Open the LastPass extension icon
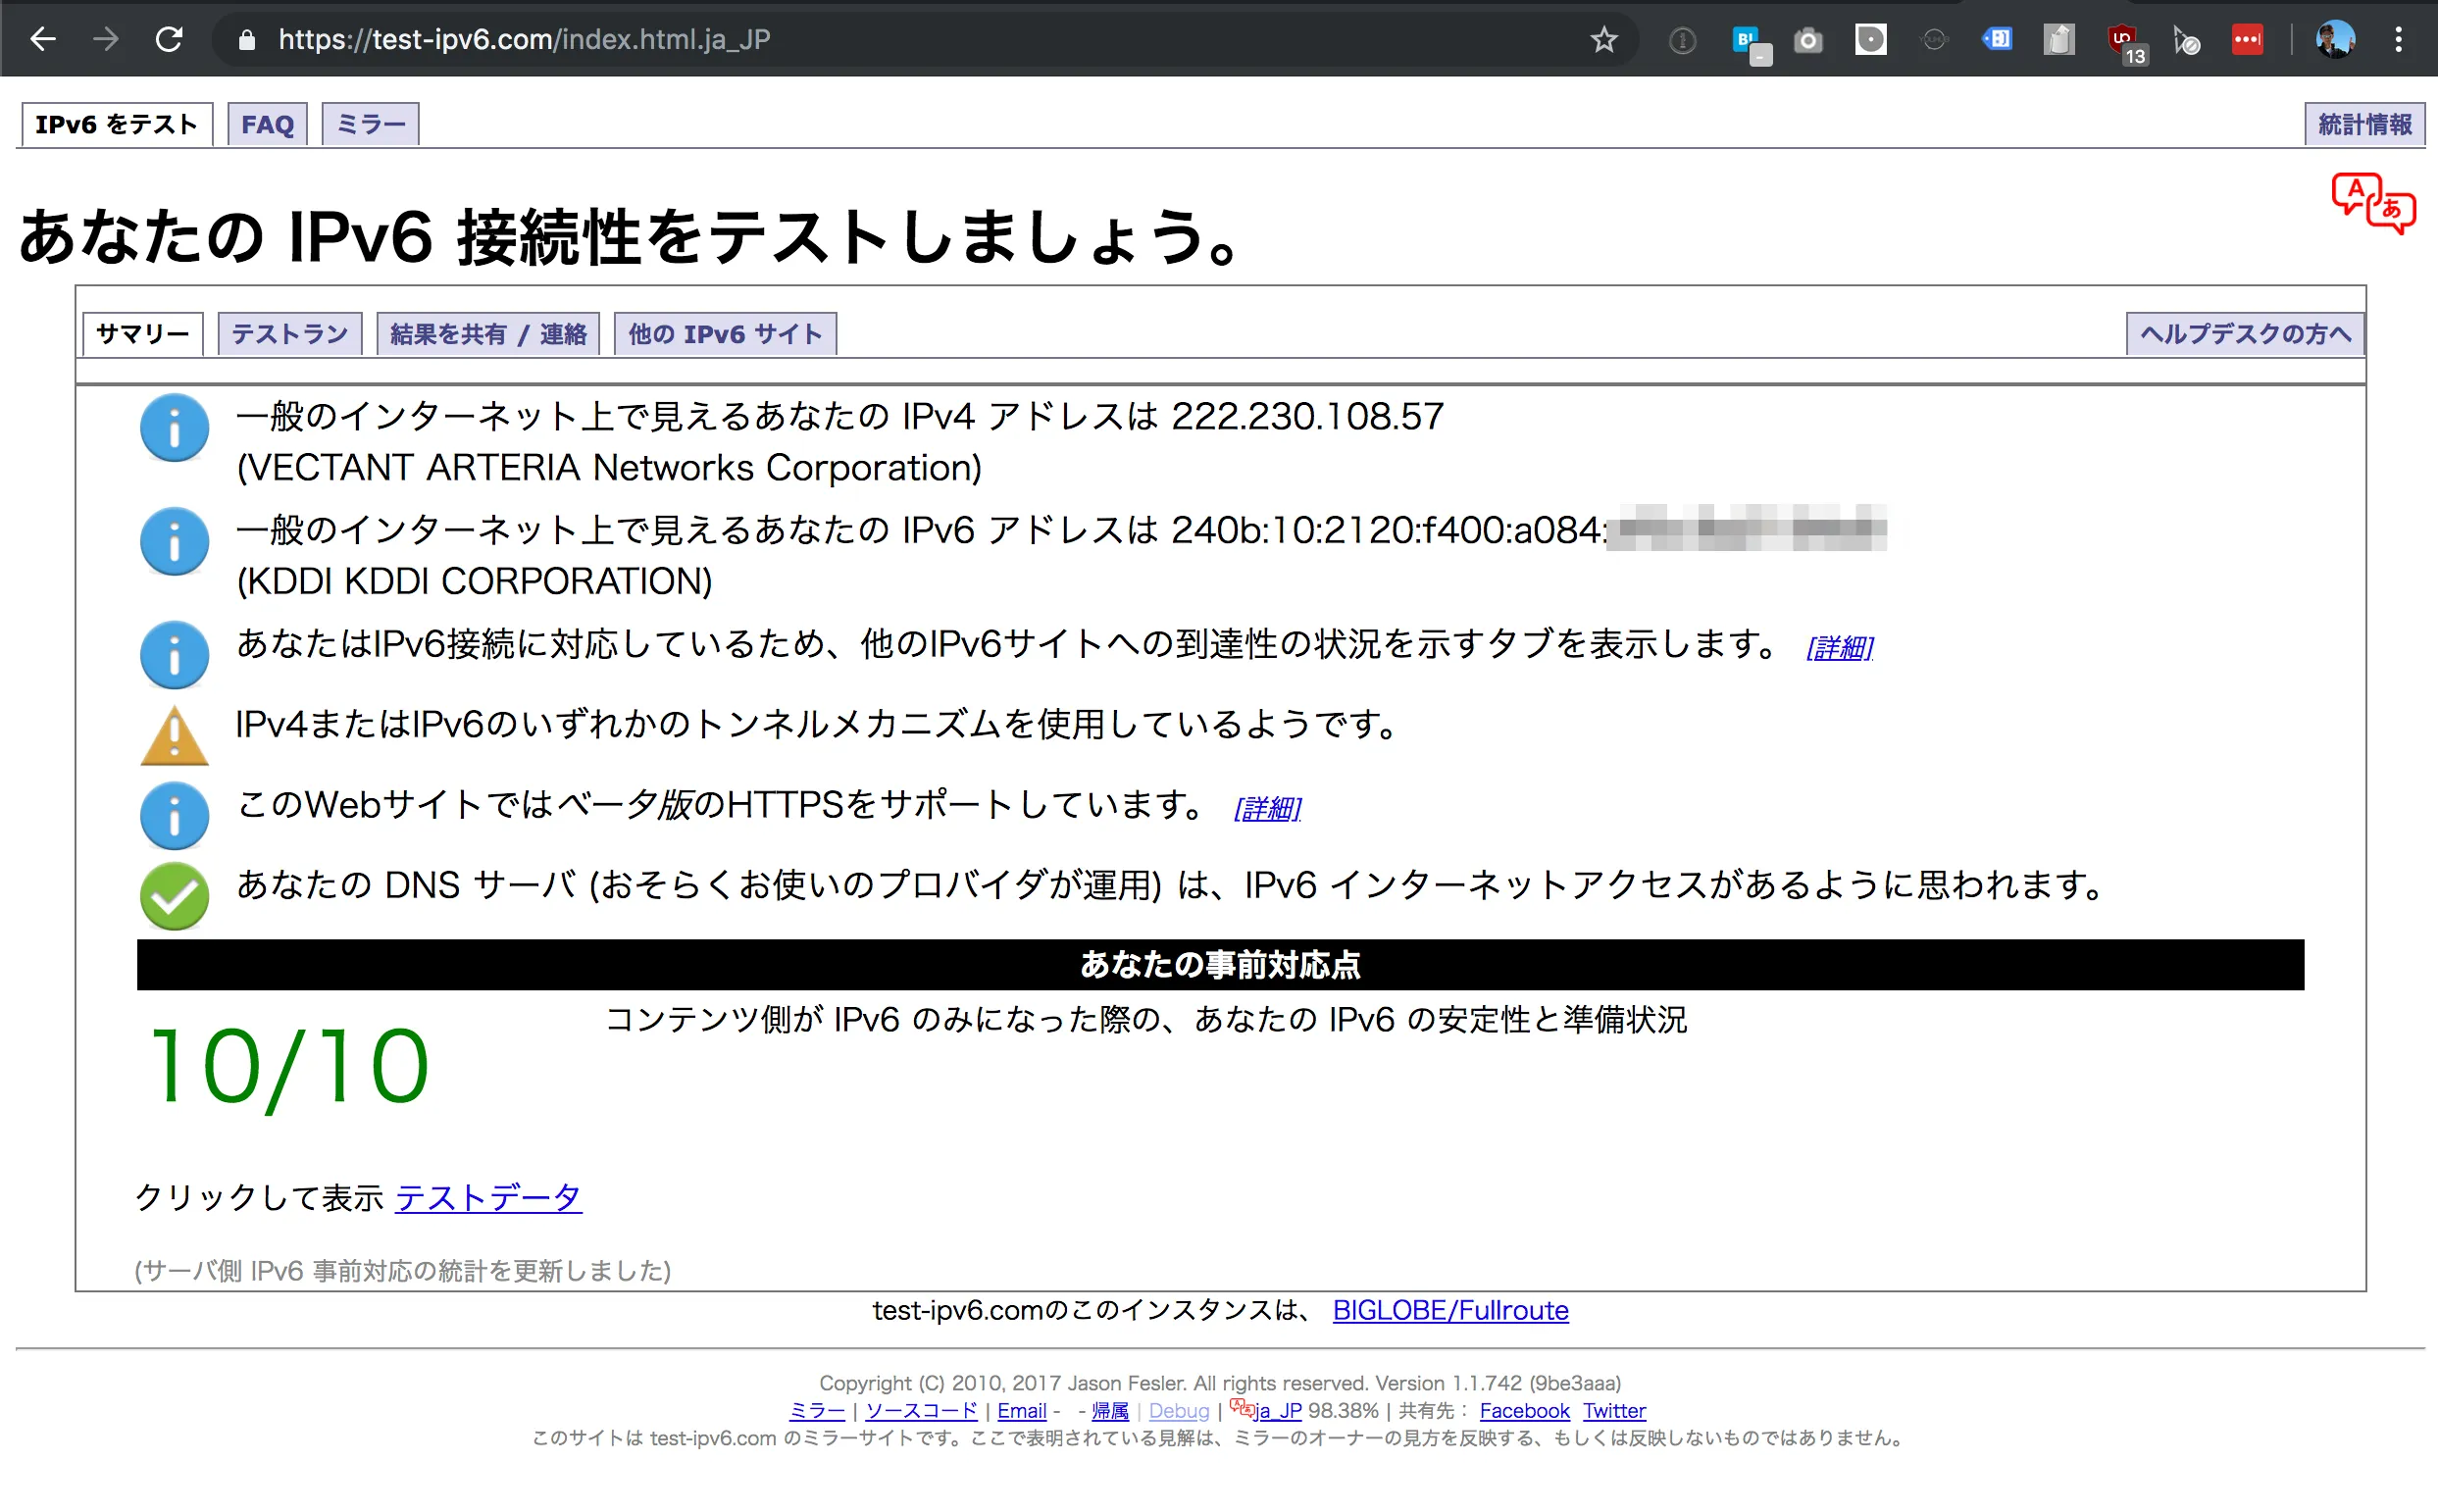The width and height of the screenshot is (2438, 1512). pos(2246,40)
